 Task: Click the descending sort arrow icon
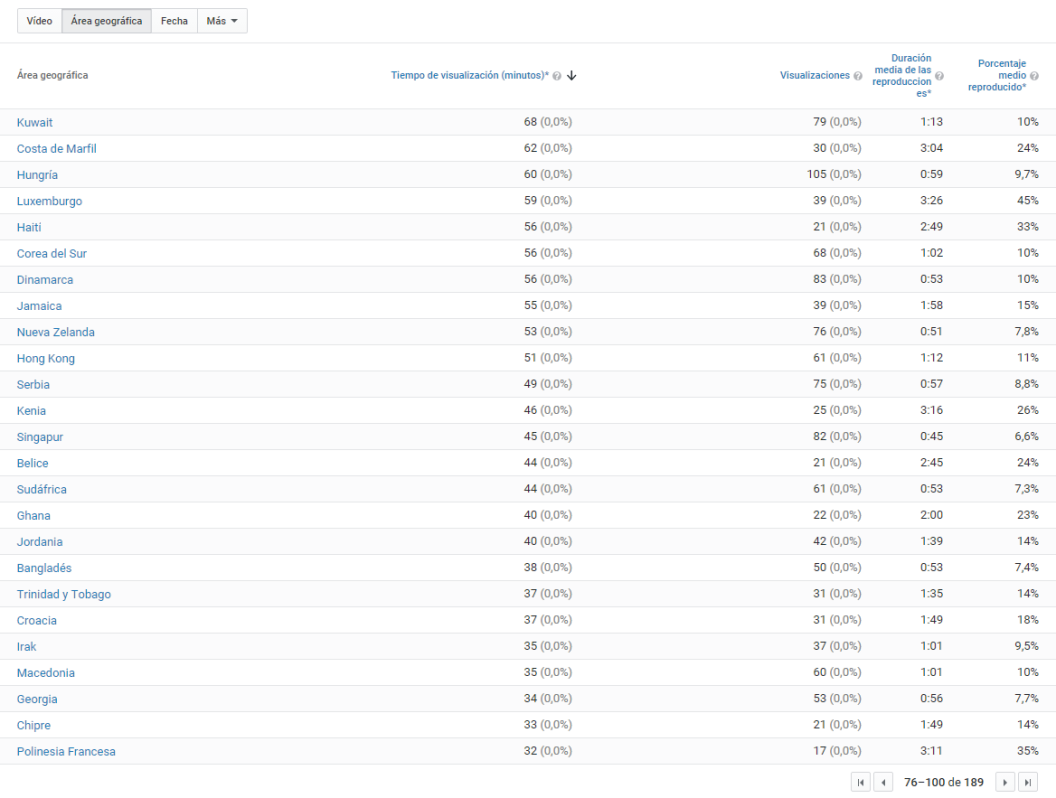[572, 76]
